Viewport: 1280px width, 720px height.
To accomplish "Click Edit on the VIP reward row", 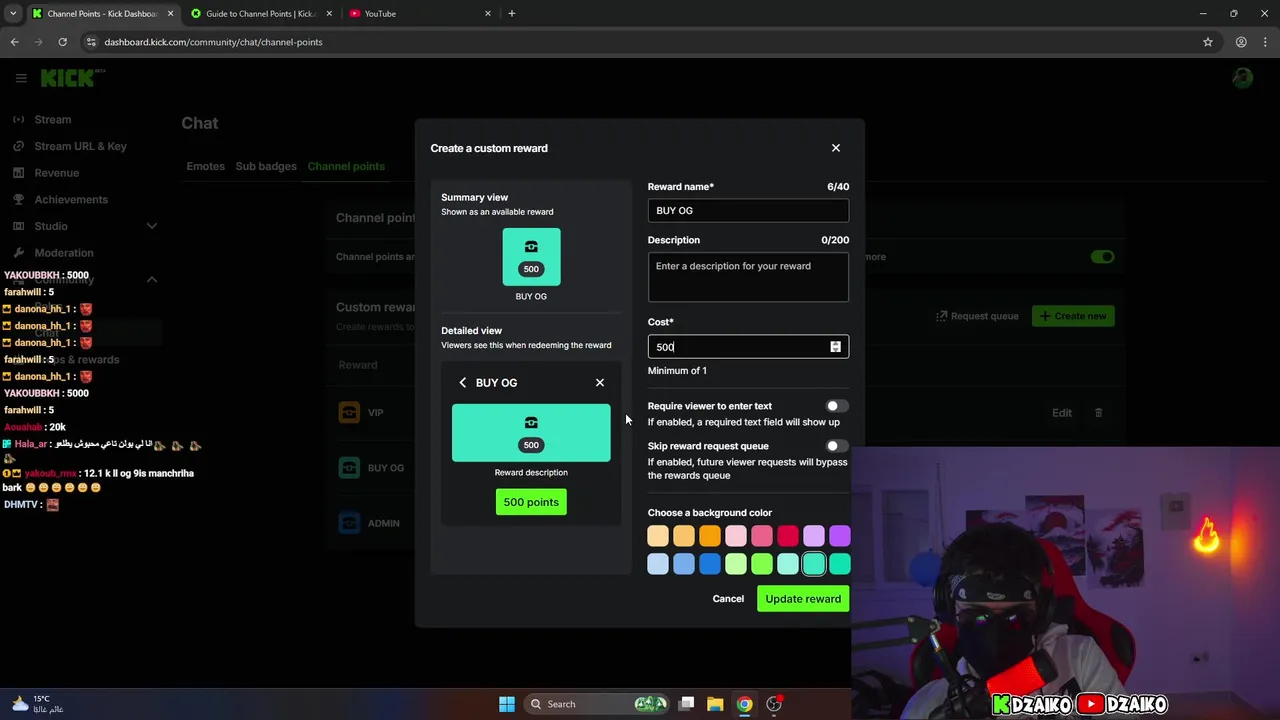I will 1062,413.
